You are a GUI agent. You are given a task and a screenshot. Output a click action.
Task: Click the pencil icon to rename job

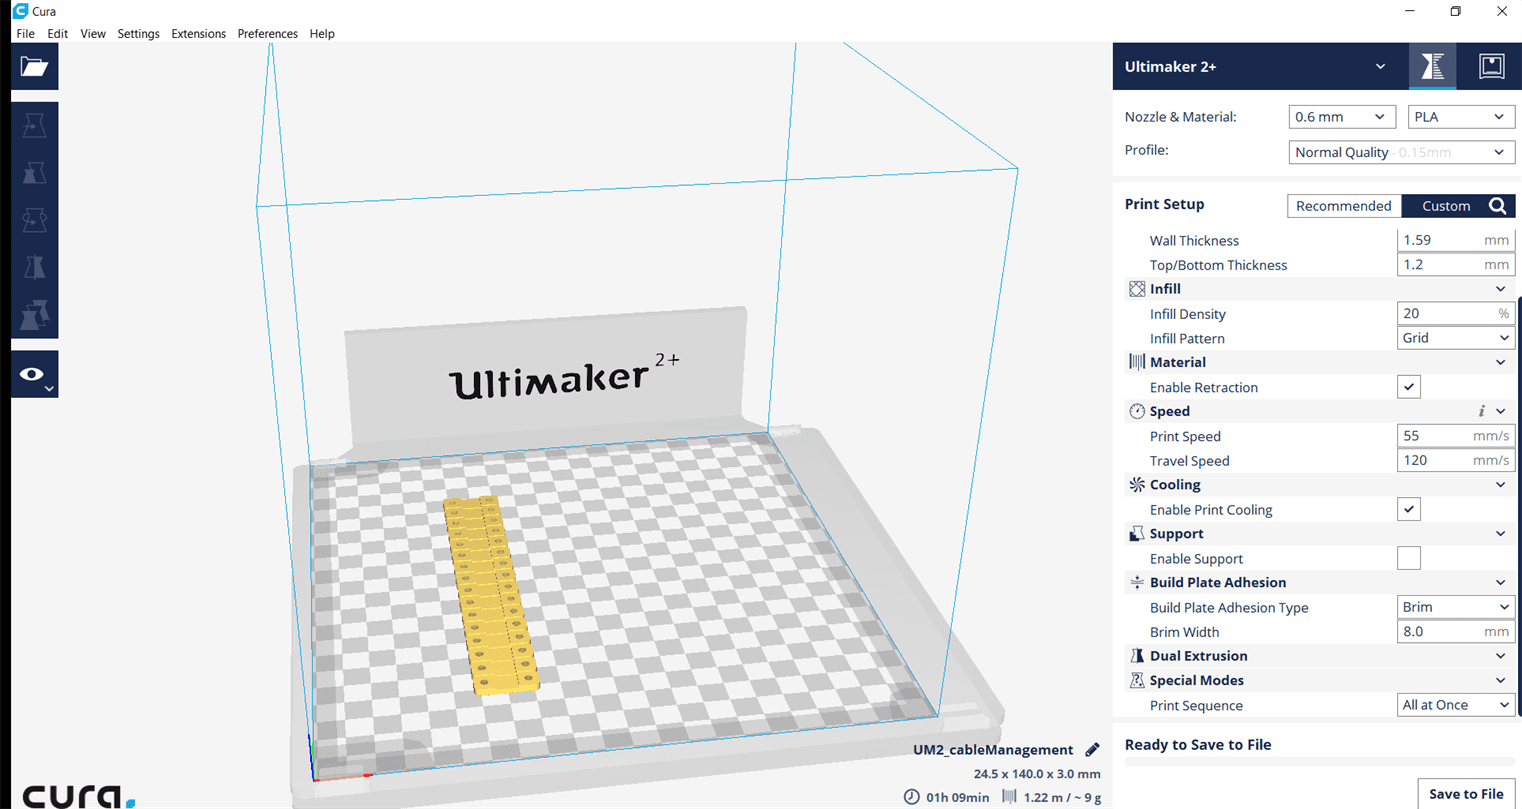pyautogui.click(x=1092, y=750)
